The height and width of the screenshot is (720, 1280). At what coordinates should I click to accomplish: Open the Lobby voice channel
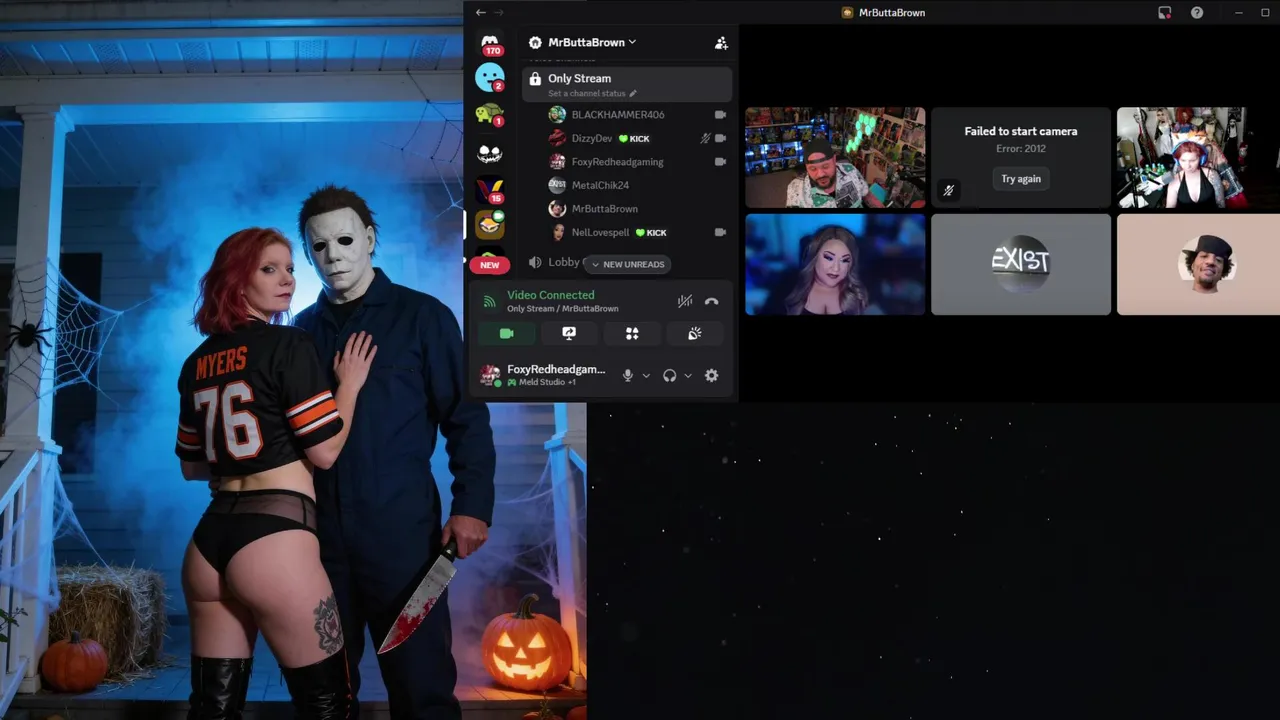pyautogui.click(x=556, y=262)
